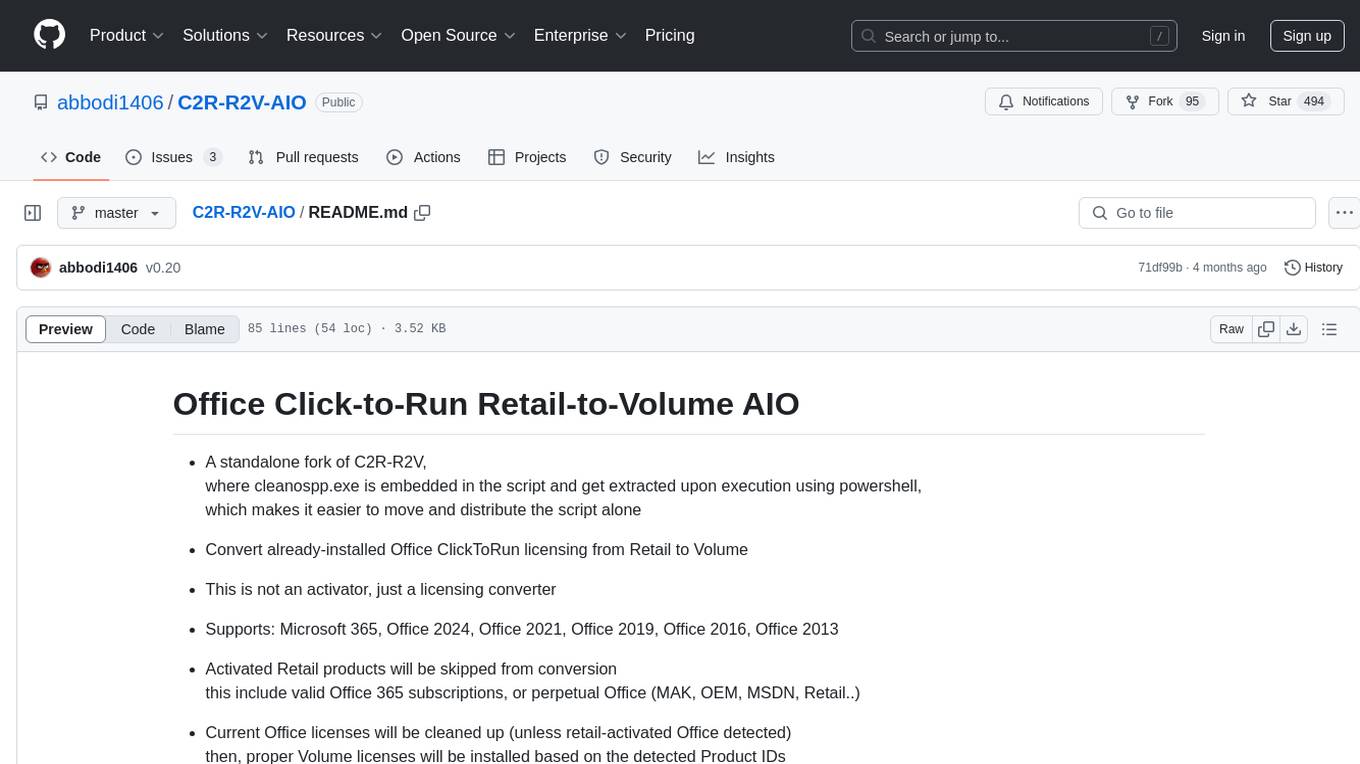
Task: Expand the Enterprise menu
Action: point(580,35)
